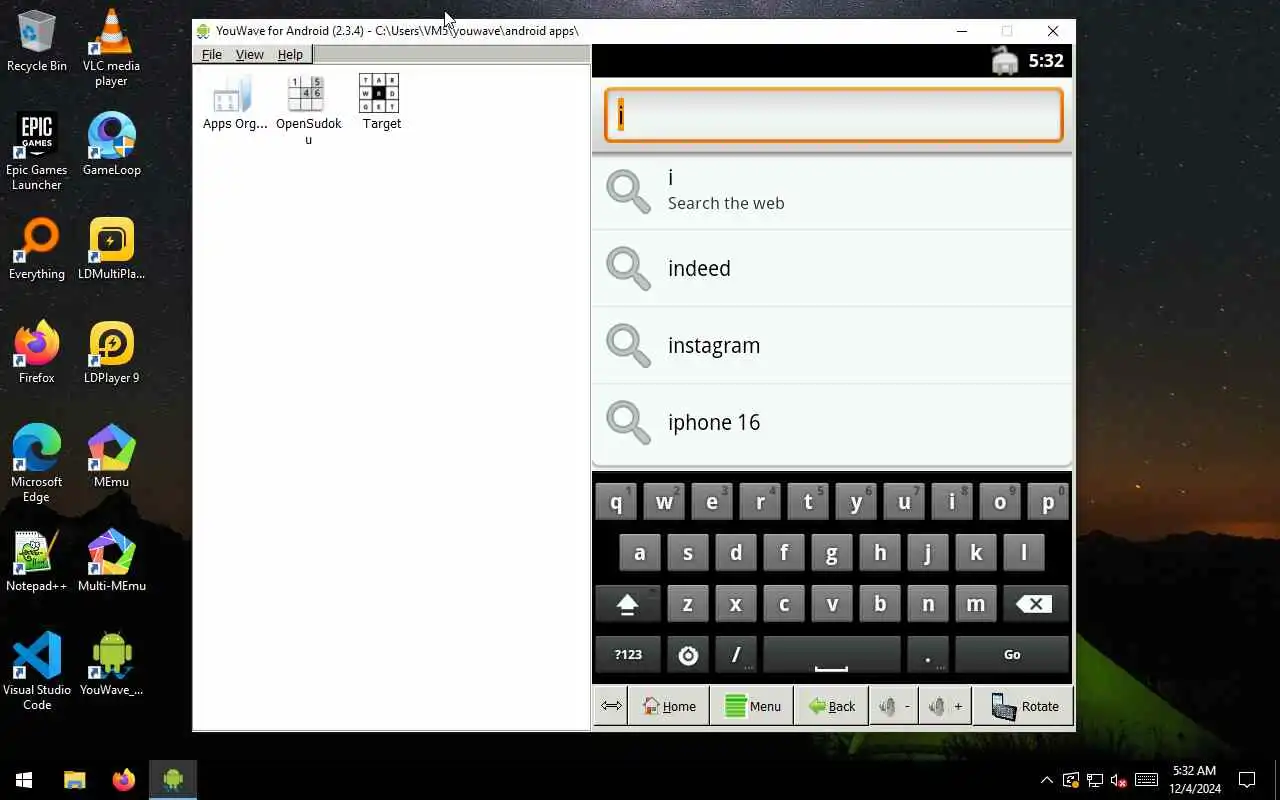The width and height of the screenshot is (1280, 800).
Task: Tap the p key on the keyboard
Action: tap(1048, 502)
